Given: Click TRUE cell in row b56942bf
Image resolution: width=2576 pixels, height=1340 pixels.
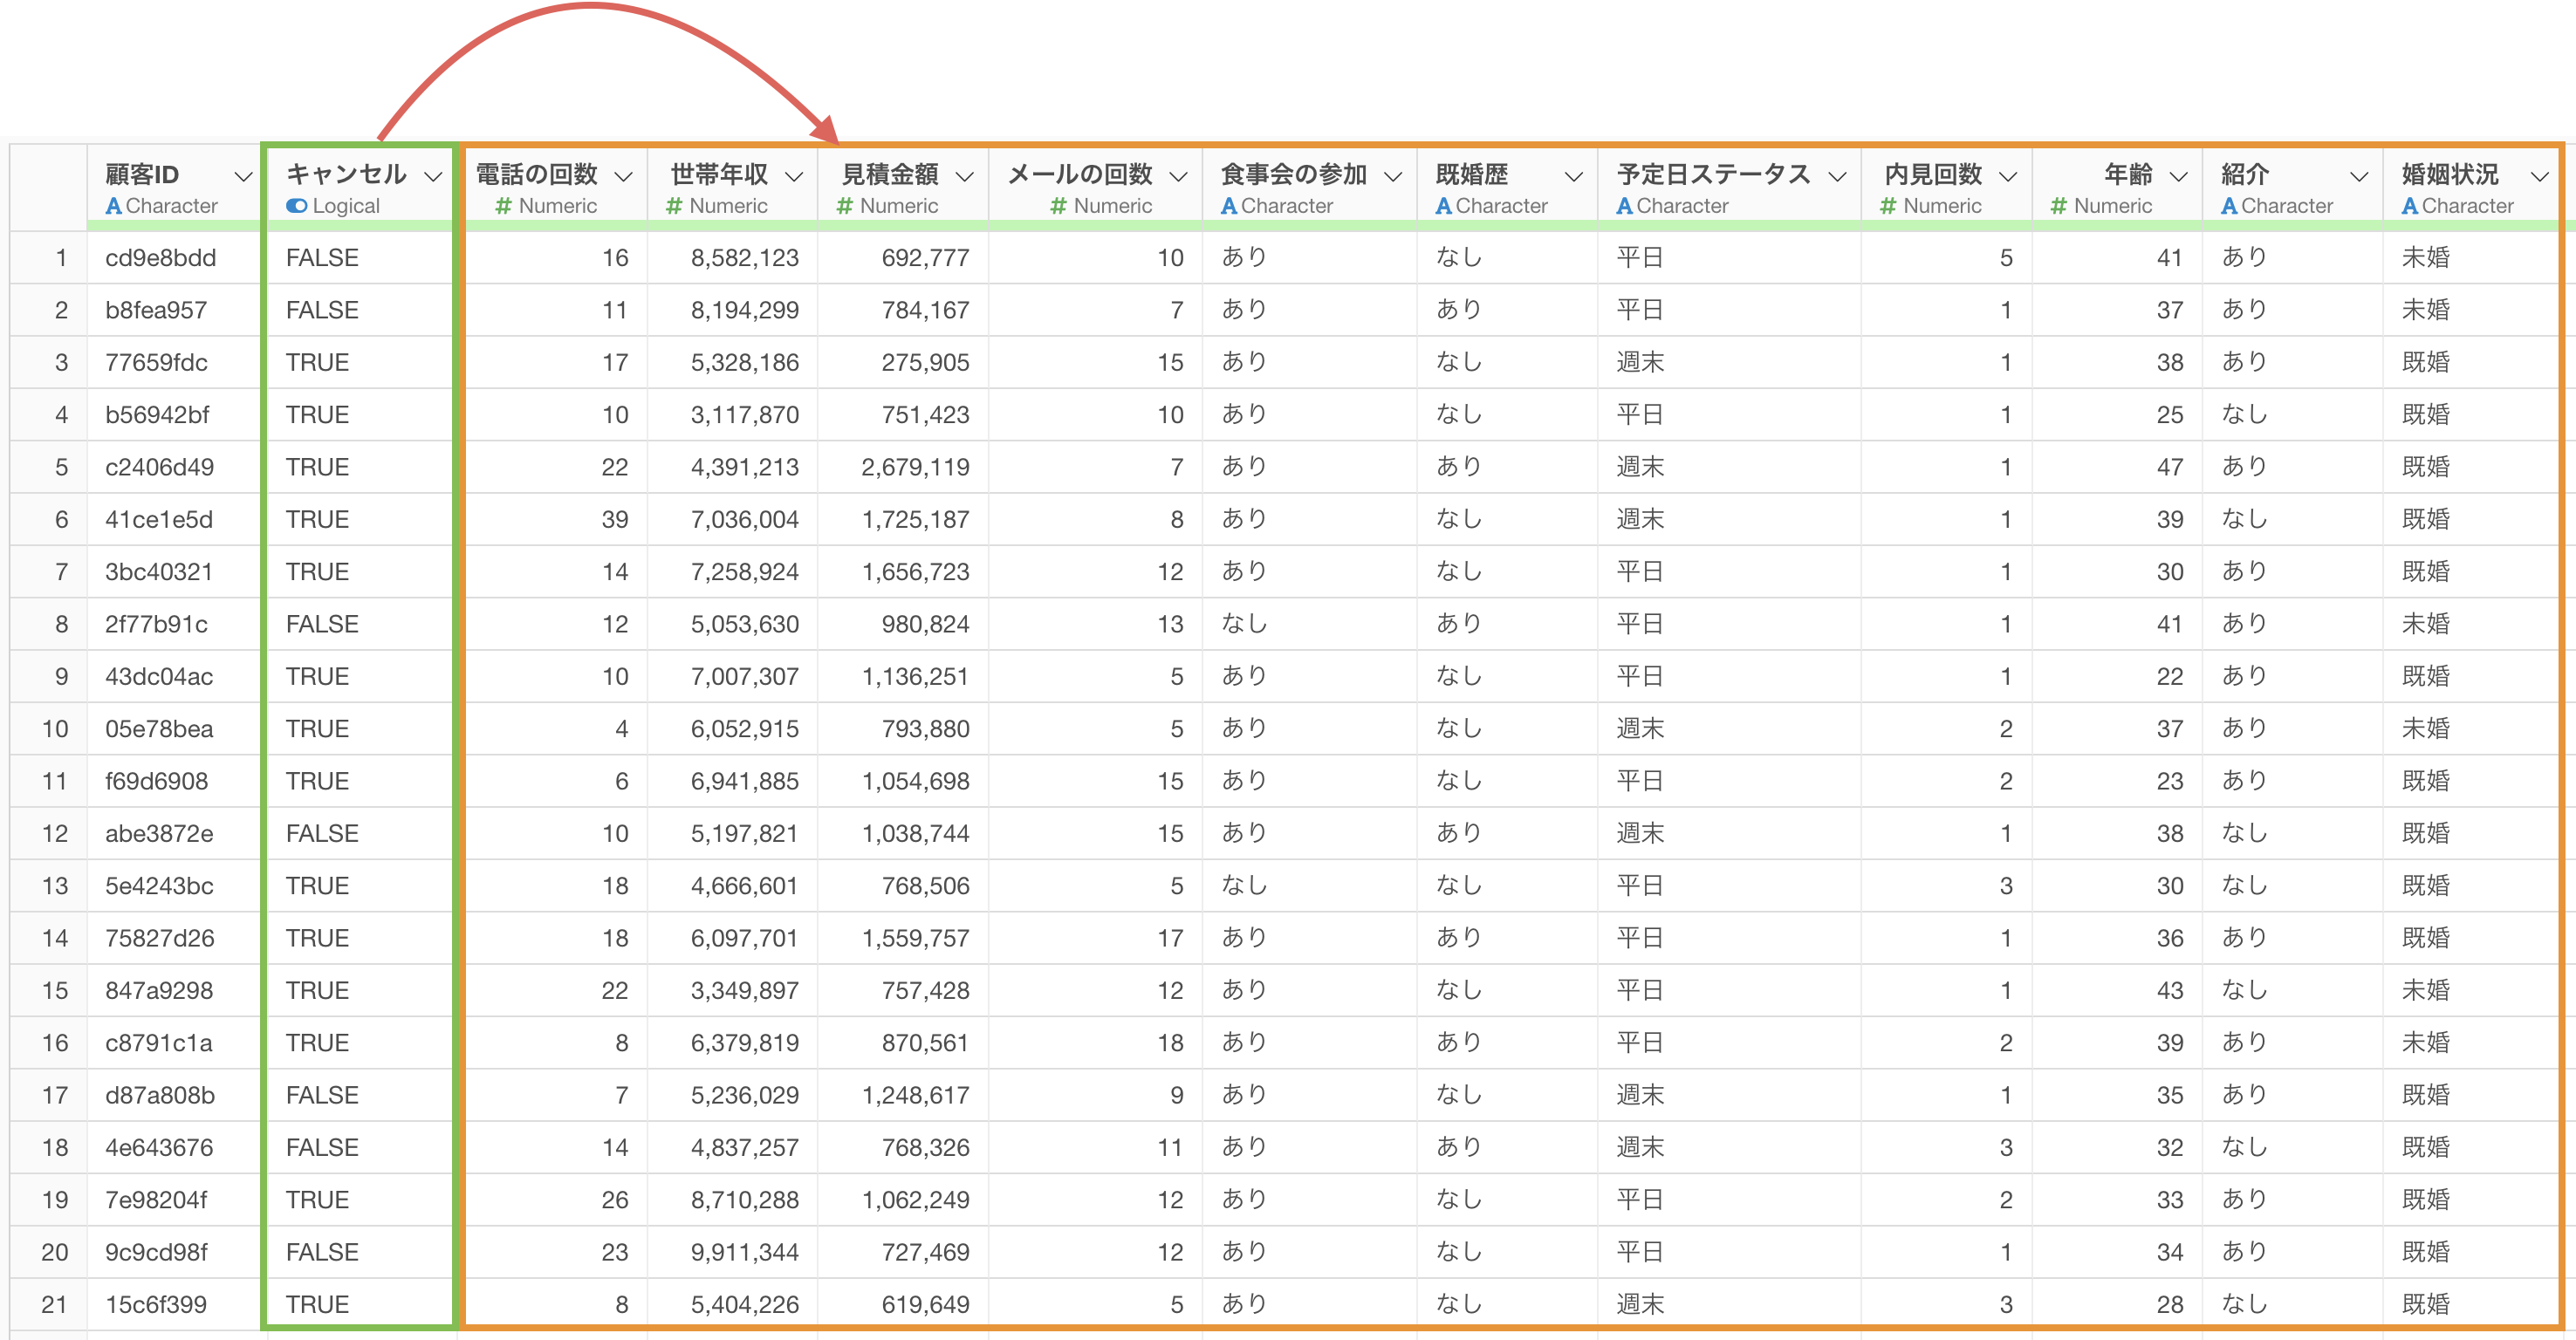Looking at the screenshot, I should click(x=317, y=415).
